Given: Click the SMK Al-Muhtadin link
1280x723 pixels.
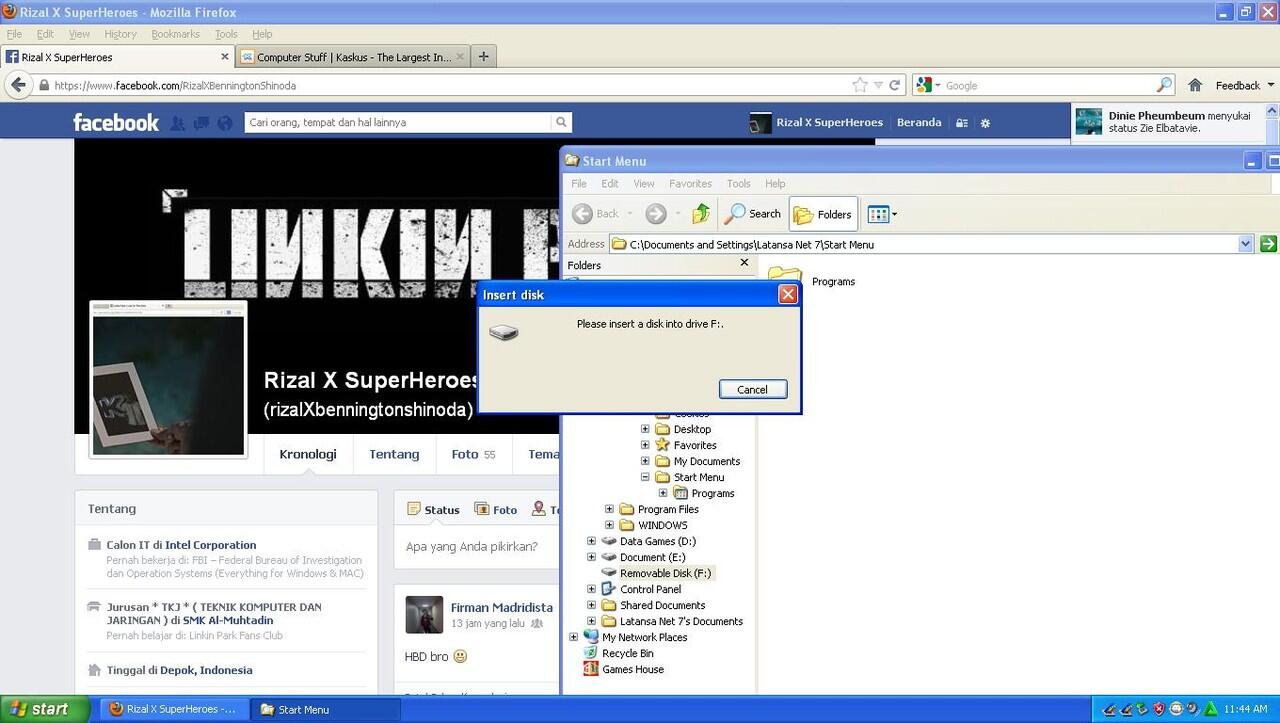Looking at the screenshot, I should [x=228, y=620].
